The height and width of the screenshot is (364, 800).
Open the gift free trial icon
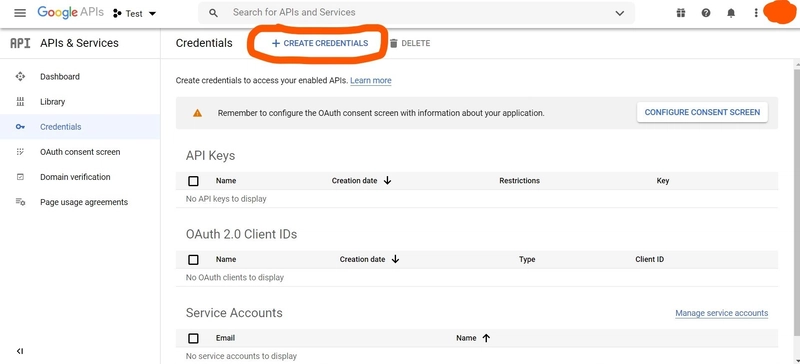click(x=681, y=13)
